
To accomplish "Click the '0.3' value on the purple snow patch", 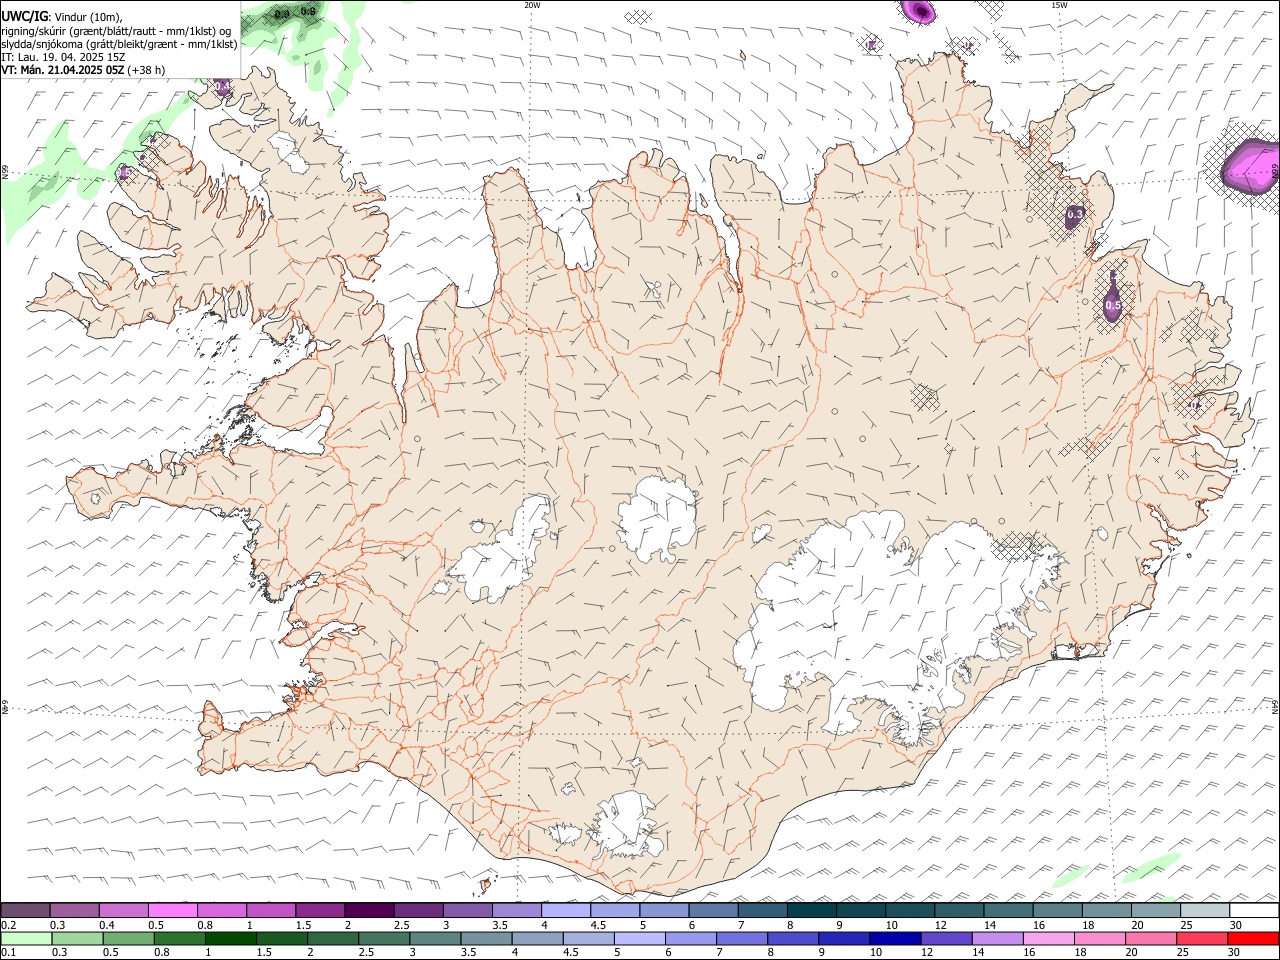I will [x=1075, y=214].
